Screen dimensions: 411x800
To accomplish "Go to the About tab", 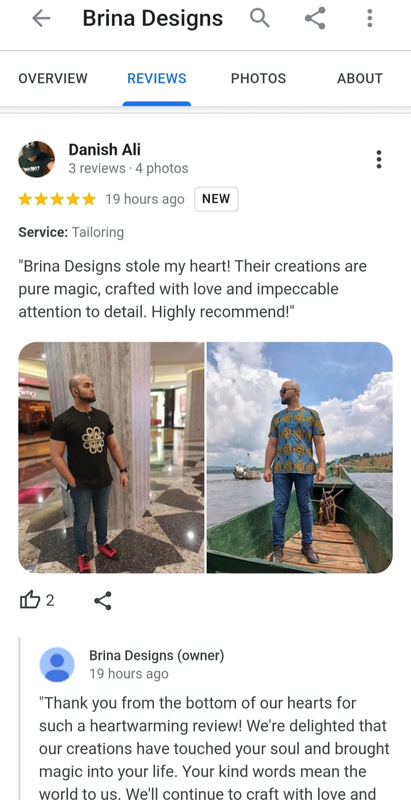I will point(359,79).
